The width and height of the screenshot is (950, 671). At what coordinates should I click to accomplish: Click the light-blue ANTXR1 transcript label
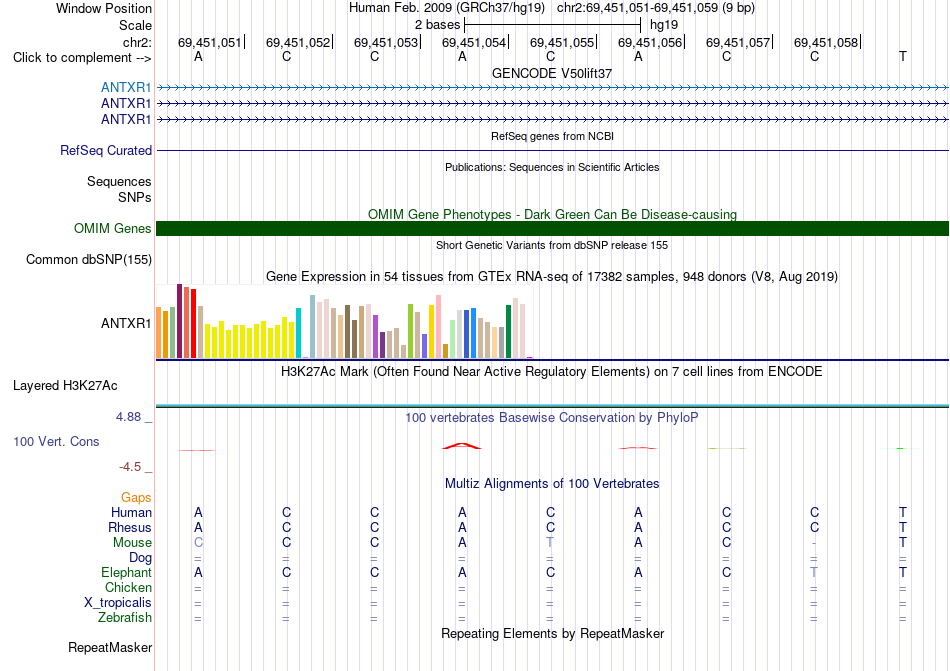tap(125, 87)
